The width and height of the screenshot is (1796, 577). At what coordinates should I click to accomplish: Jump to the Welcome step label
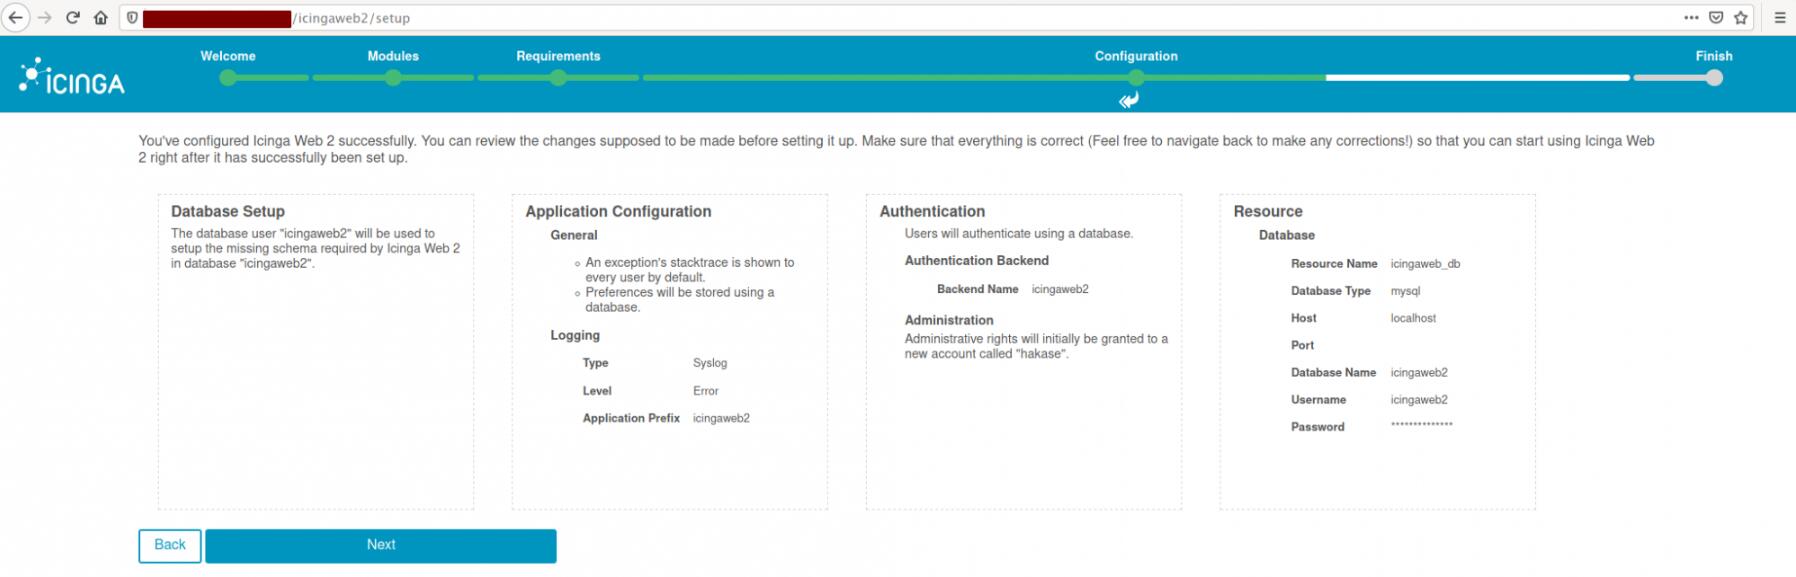point(228,56)
